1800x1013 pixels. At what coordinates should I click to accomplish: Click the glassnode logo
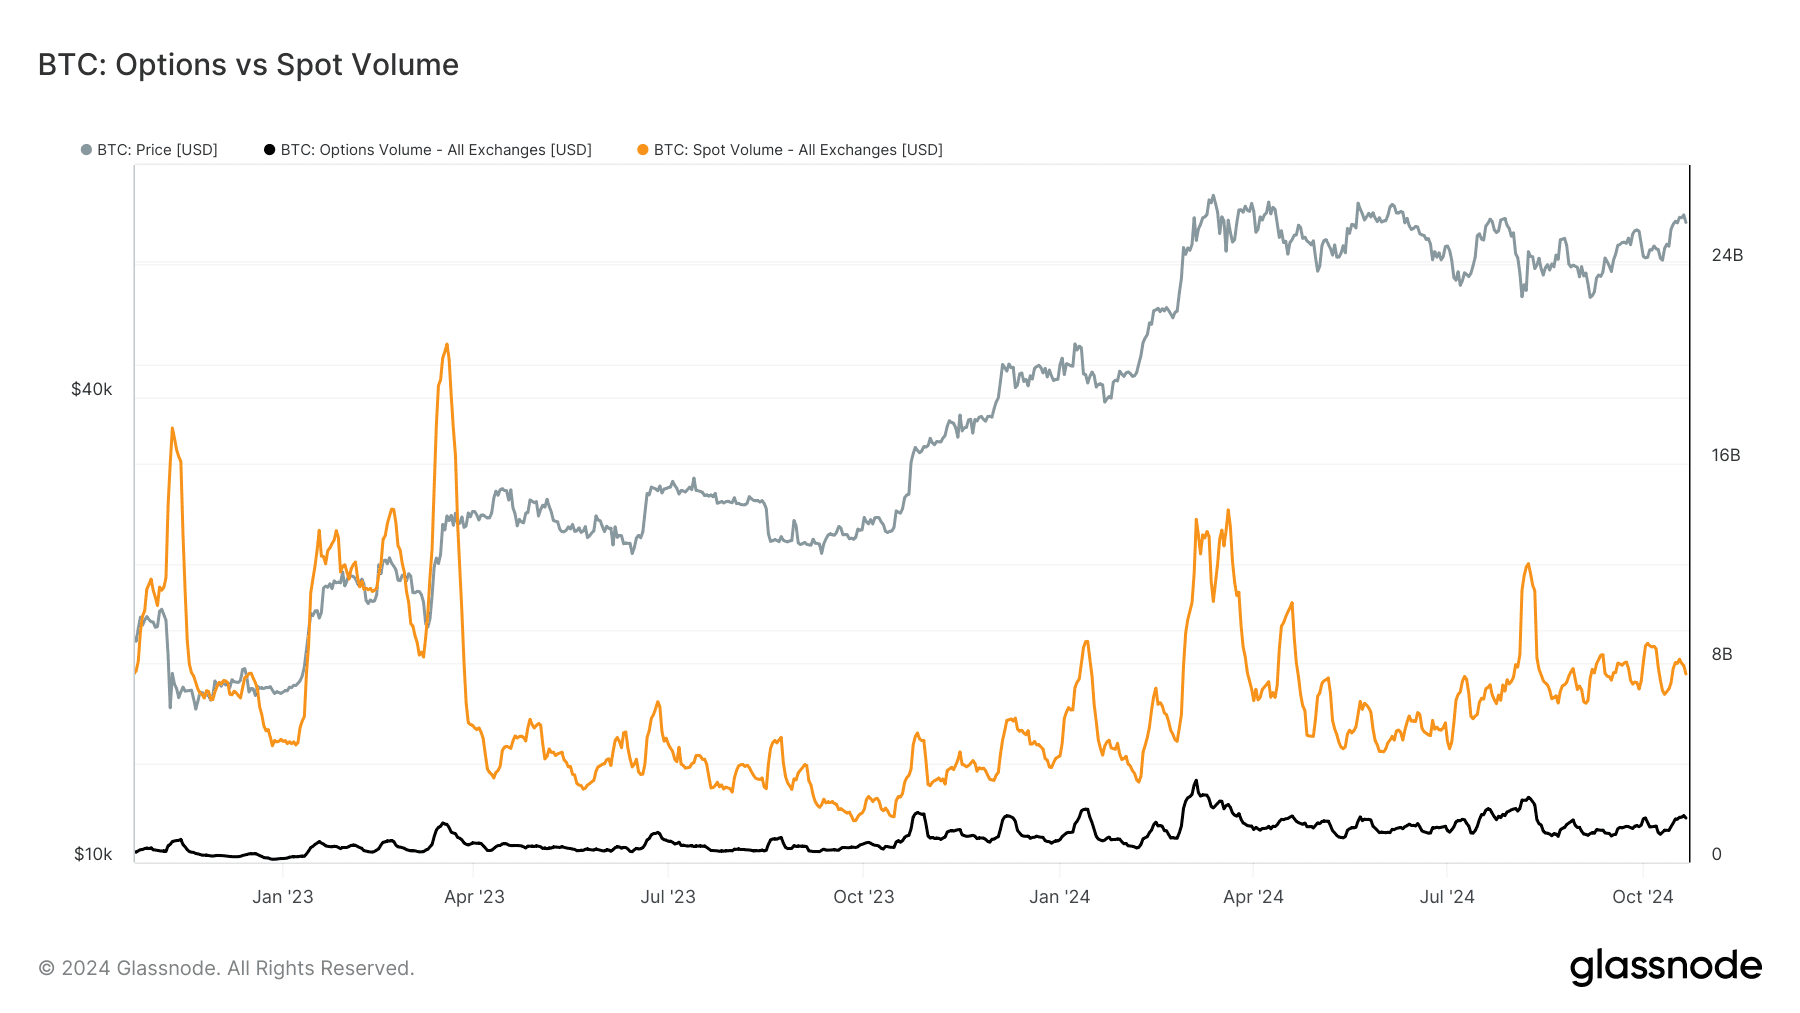click(1666, 967)
